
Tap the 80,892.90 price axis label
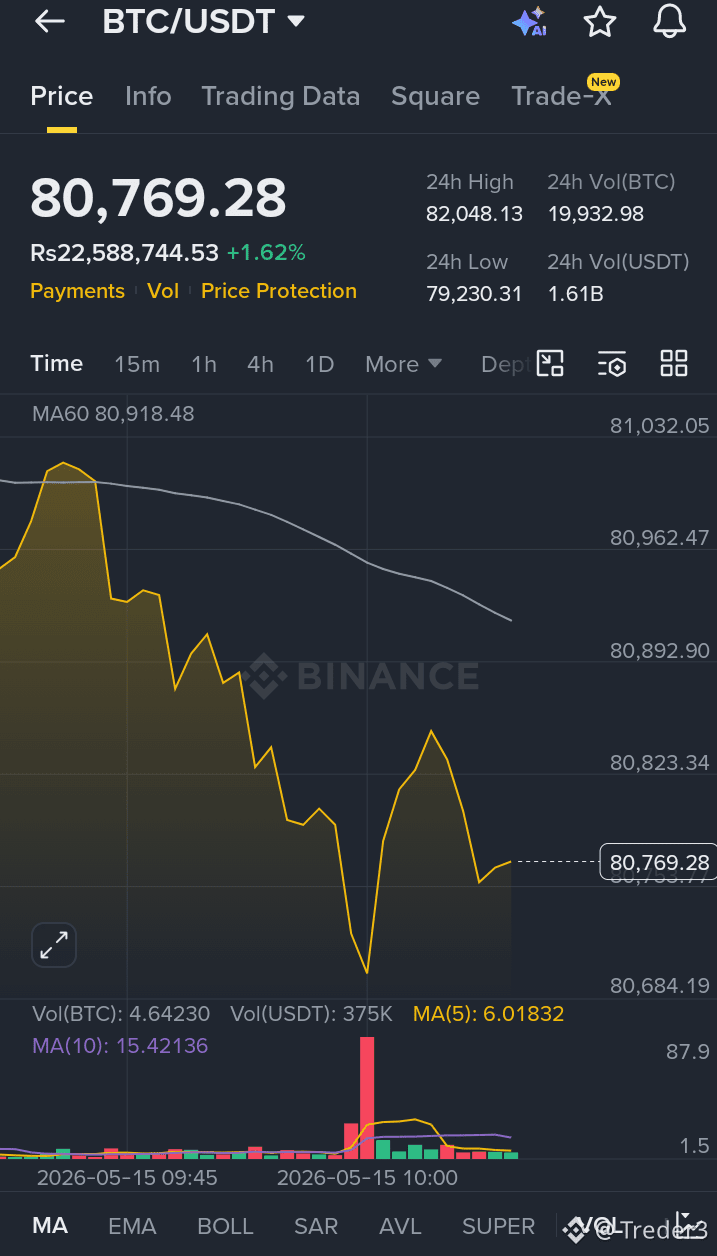point(660,650)
